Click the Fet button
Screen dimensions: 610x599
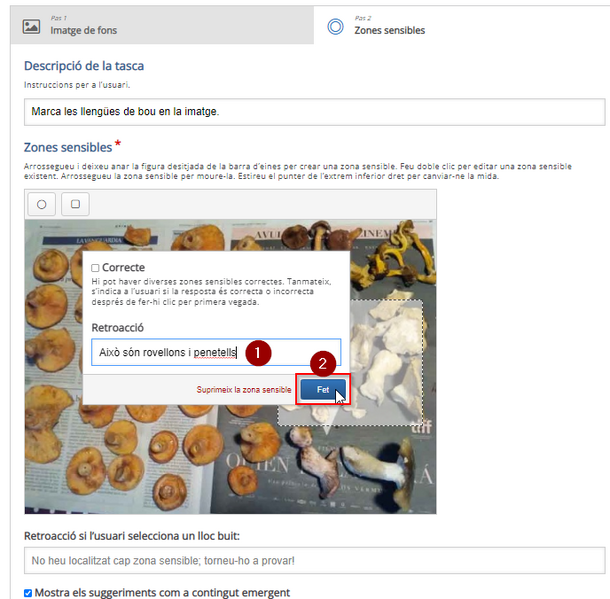(x=323, y=389)
